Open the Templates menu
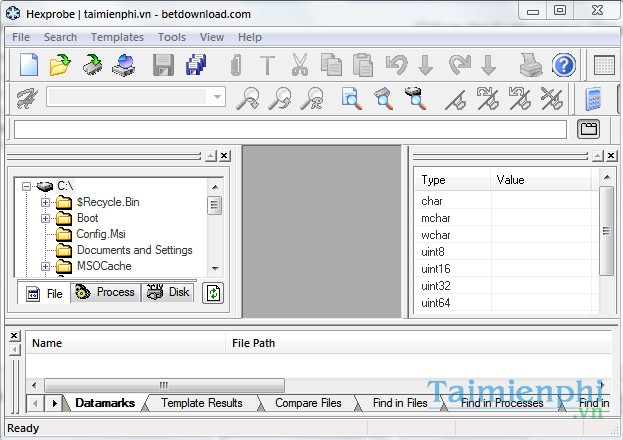 117,37
